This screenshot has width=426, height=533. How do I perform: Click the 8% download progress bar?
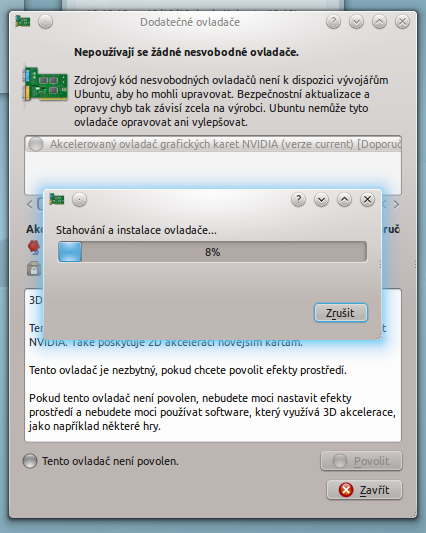(212, 252)
